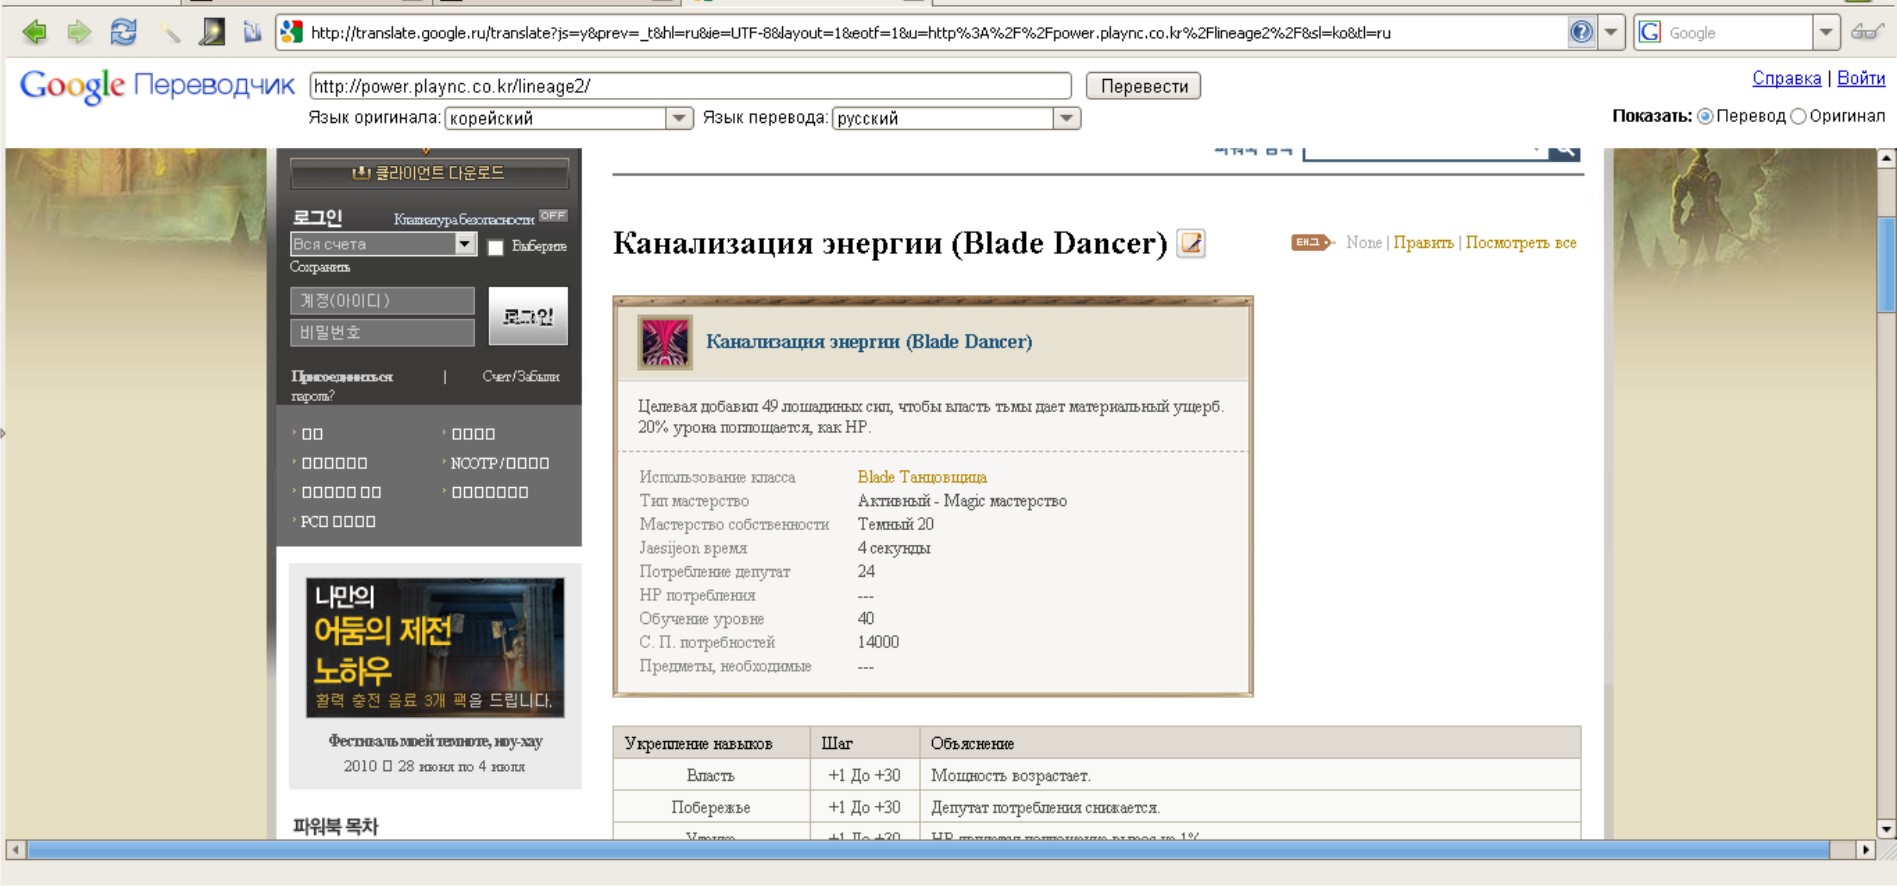The height and width of the screenshot is (886, 1897).
Task: Click the Войти link
Action: 1861,78
